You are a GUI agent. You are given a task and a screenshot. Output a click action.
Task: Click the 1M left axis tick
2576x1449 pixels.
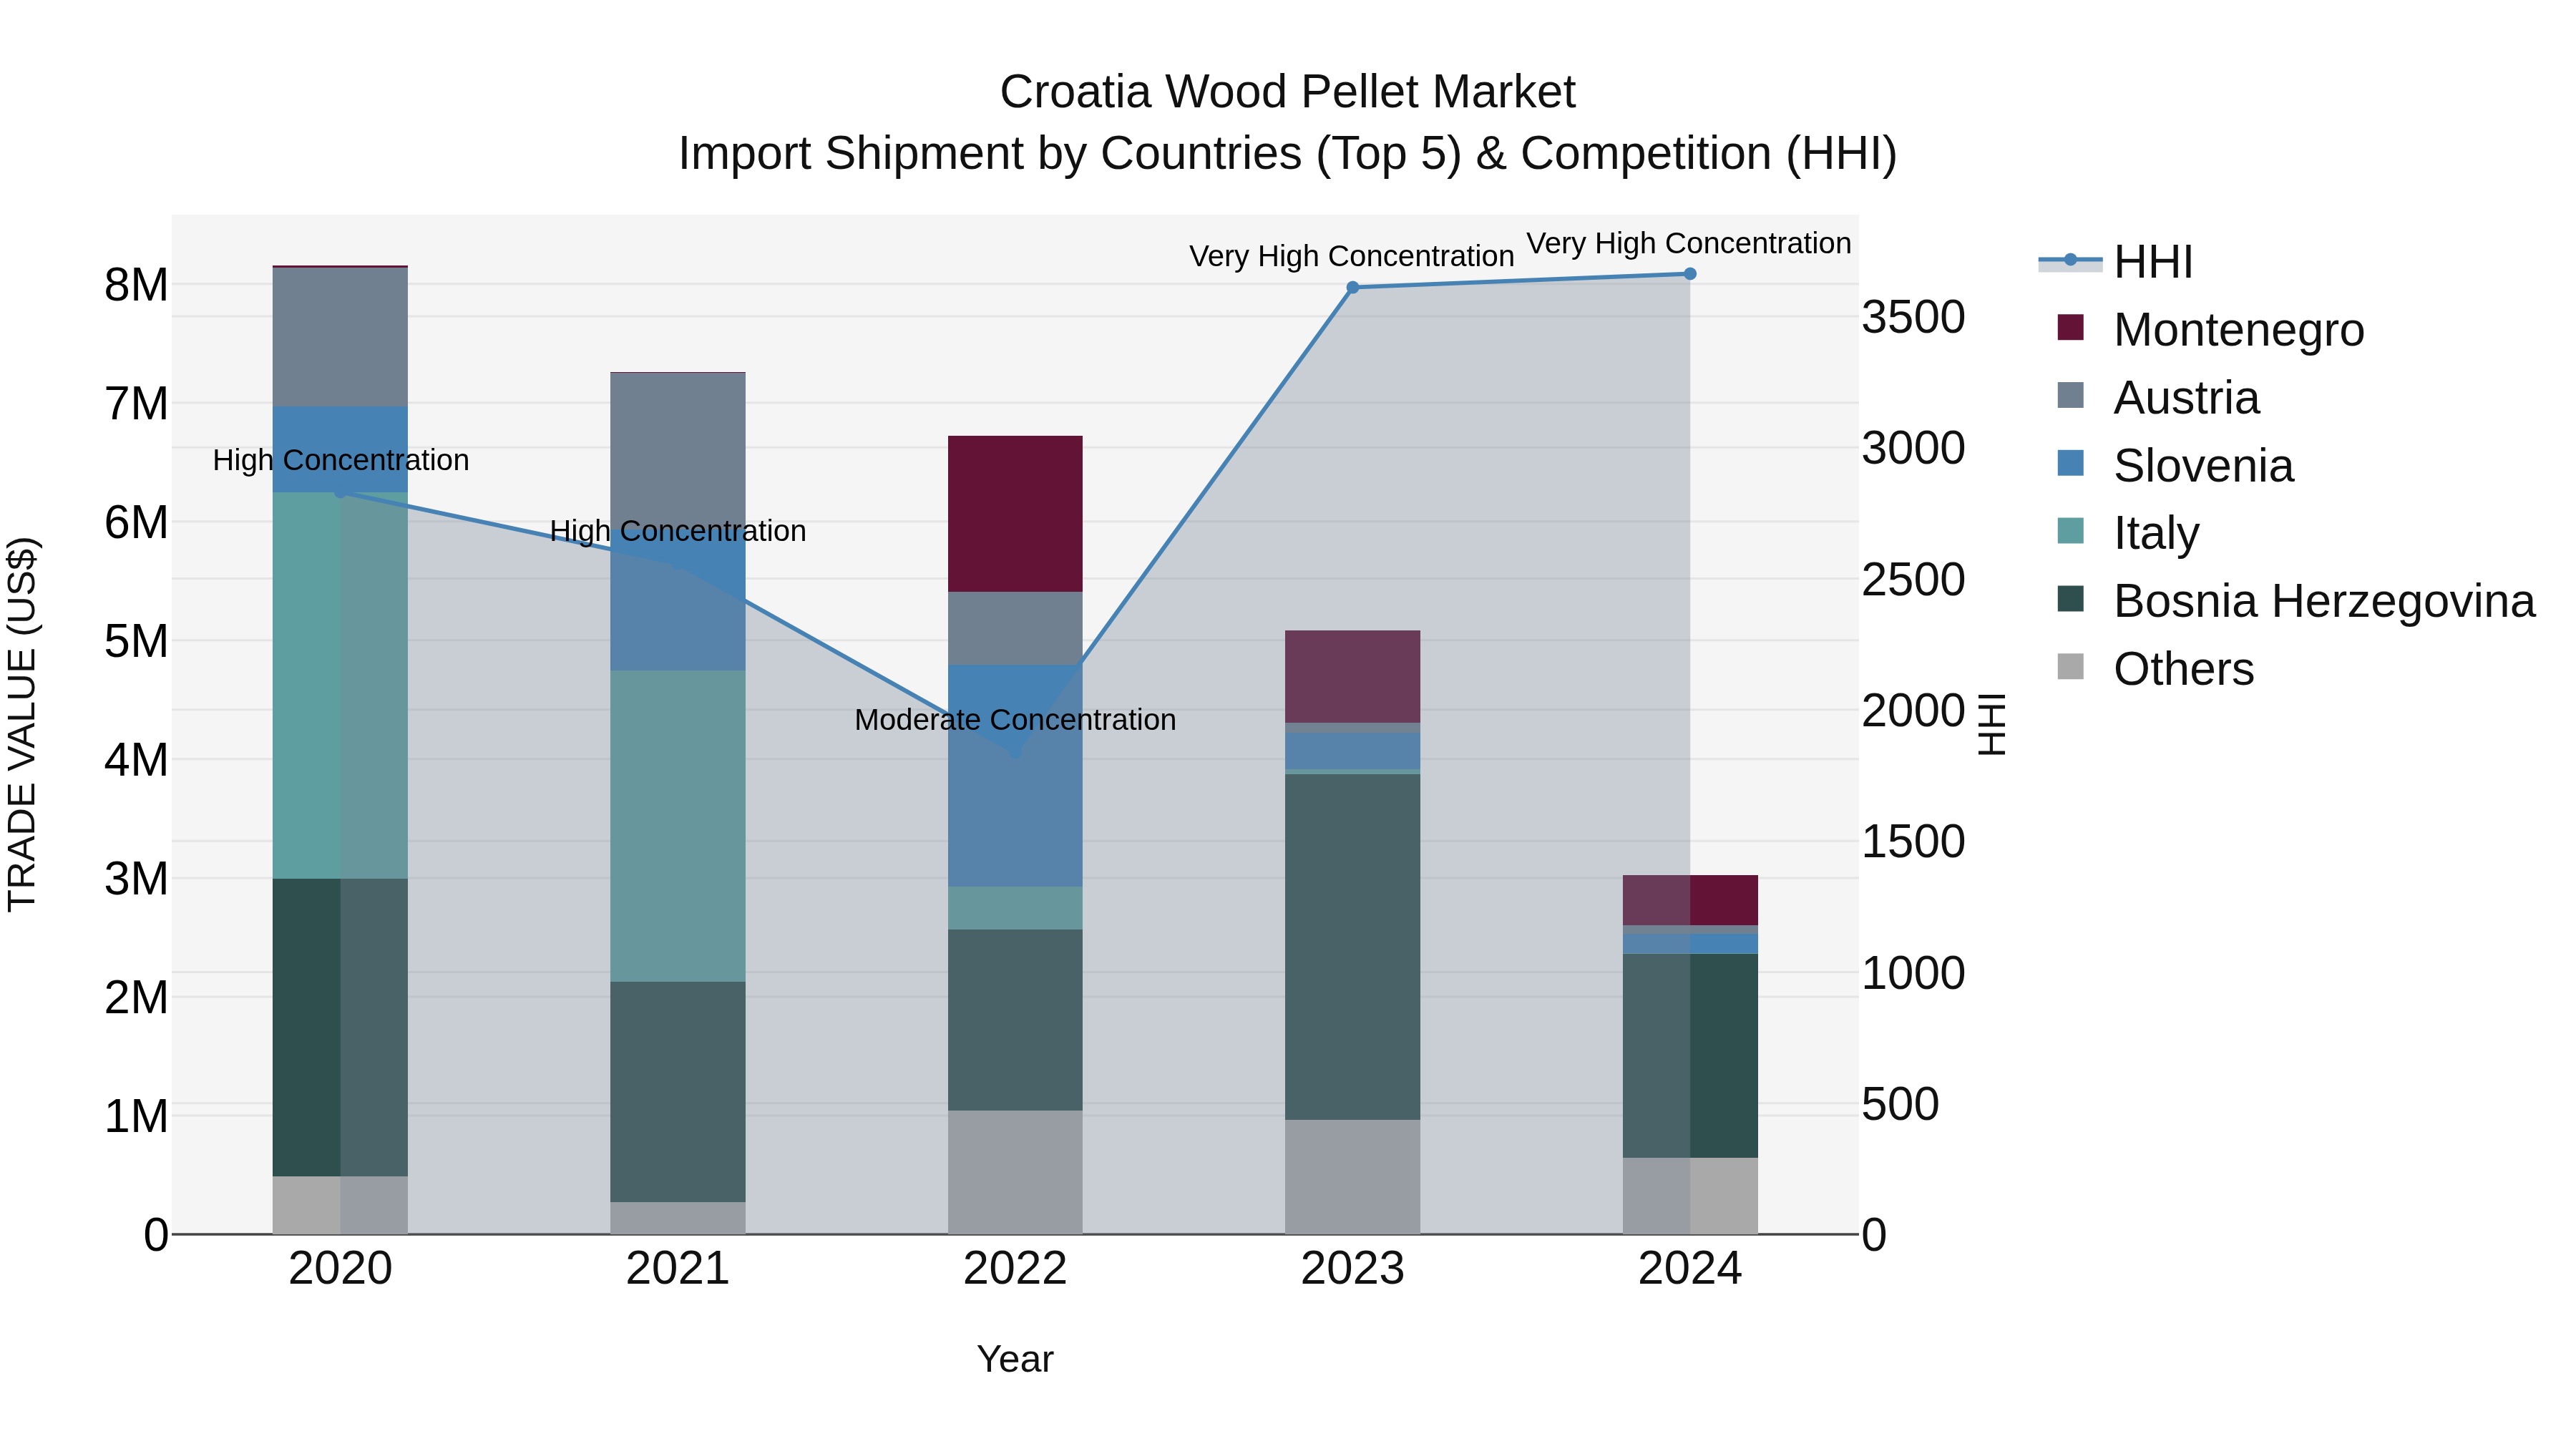pos(136,1116)
